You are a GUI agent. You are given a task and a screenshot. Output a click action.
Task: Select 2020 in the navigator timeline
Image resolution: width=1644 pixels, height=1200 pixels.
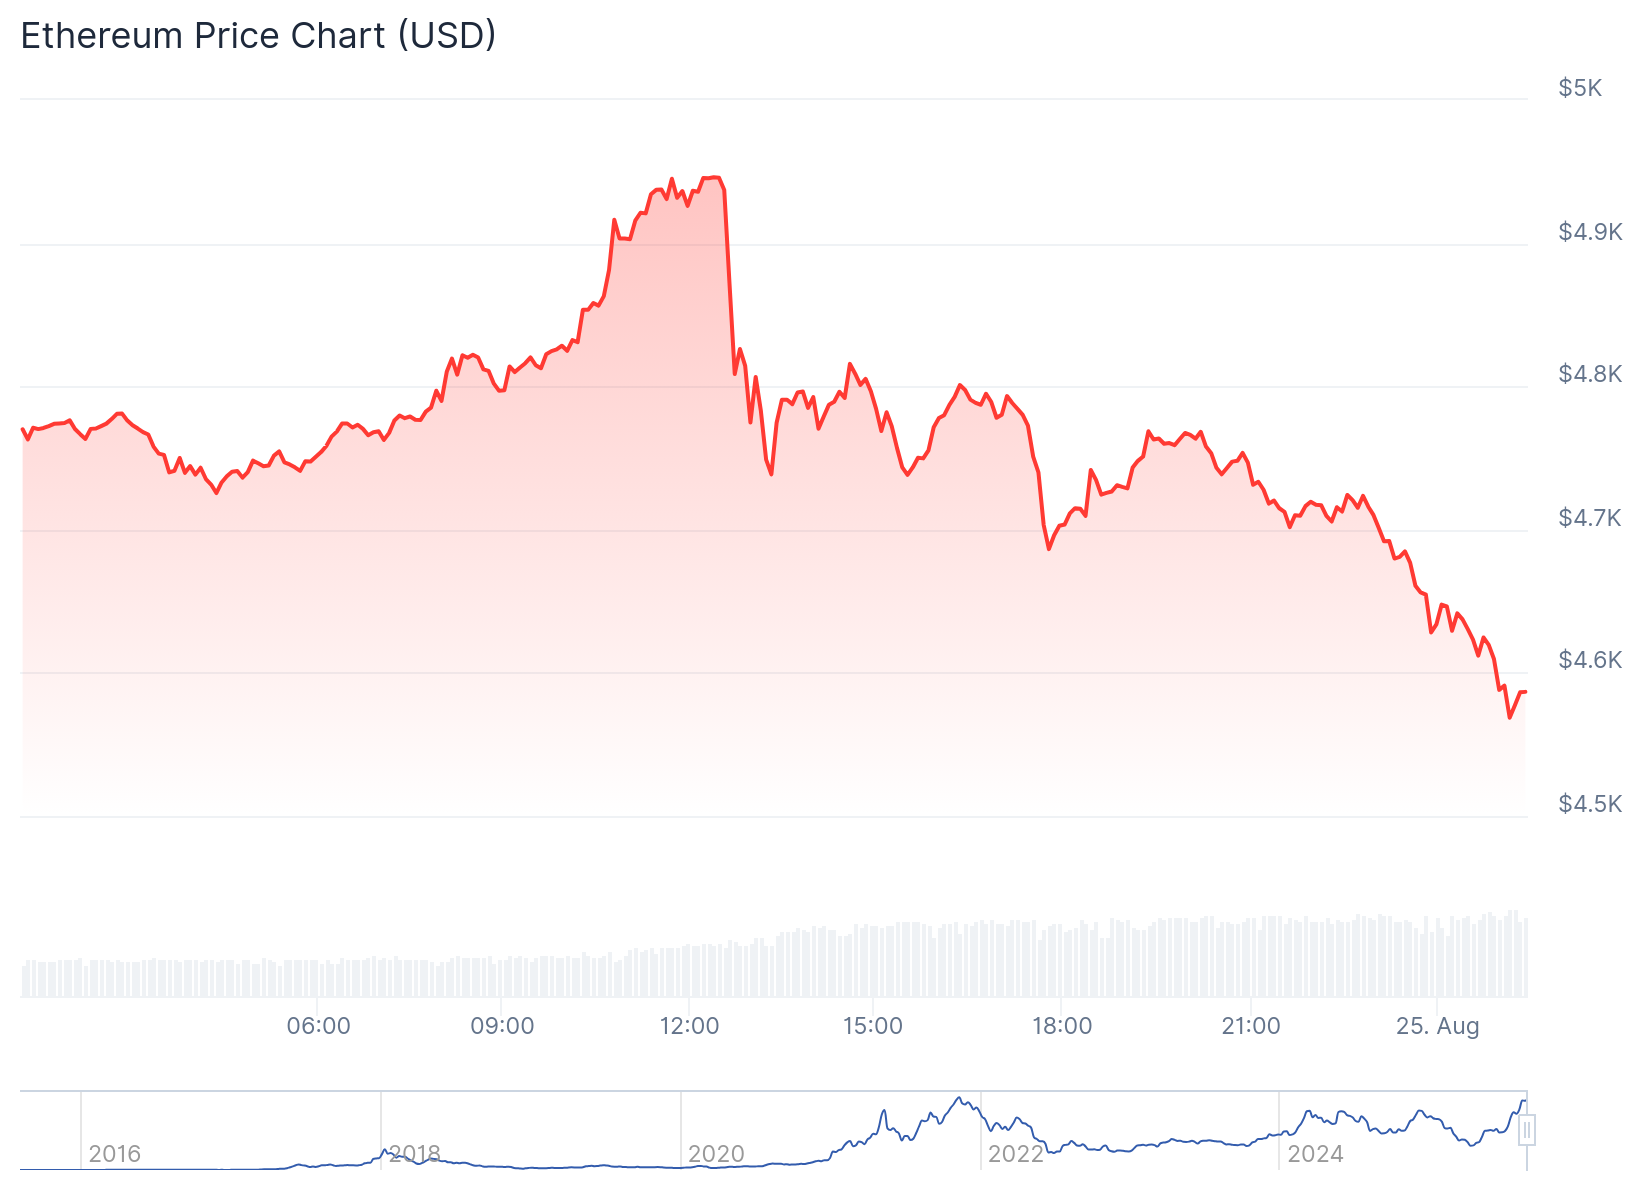coord(716,1154)
